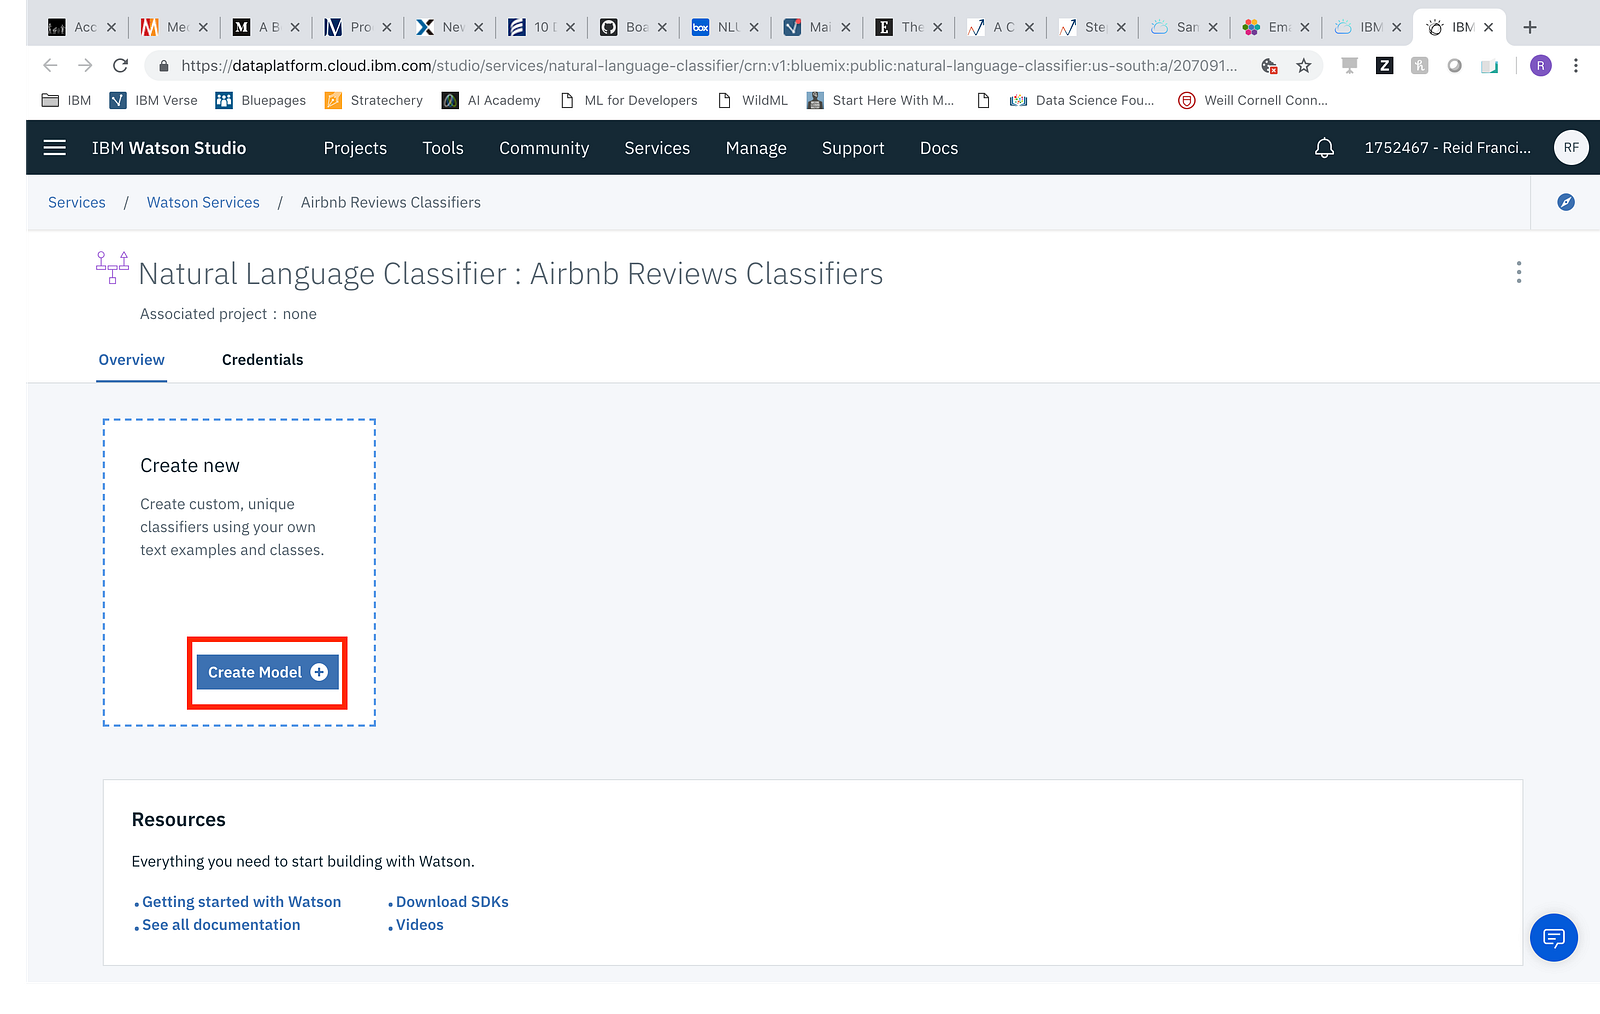Close the Acc browser tab
The width and height of the screenshot is (1600, 1014).
111,27
